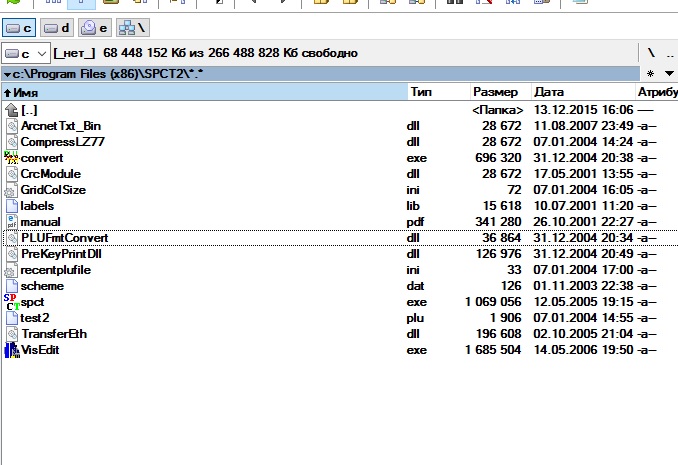The image size is (678, 465).
Task: Click the convert.exe file icon
Action: pos(11,158)
